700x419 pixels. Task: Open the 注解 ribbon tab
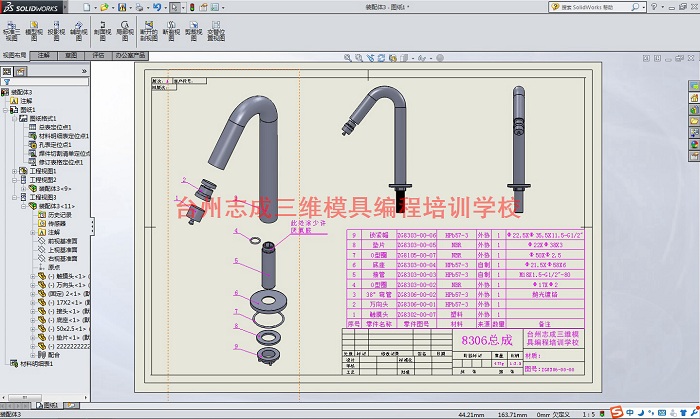pos(44,55)
